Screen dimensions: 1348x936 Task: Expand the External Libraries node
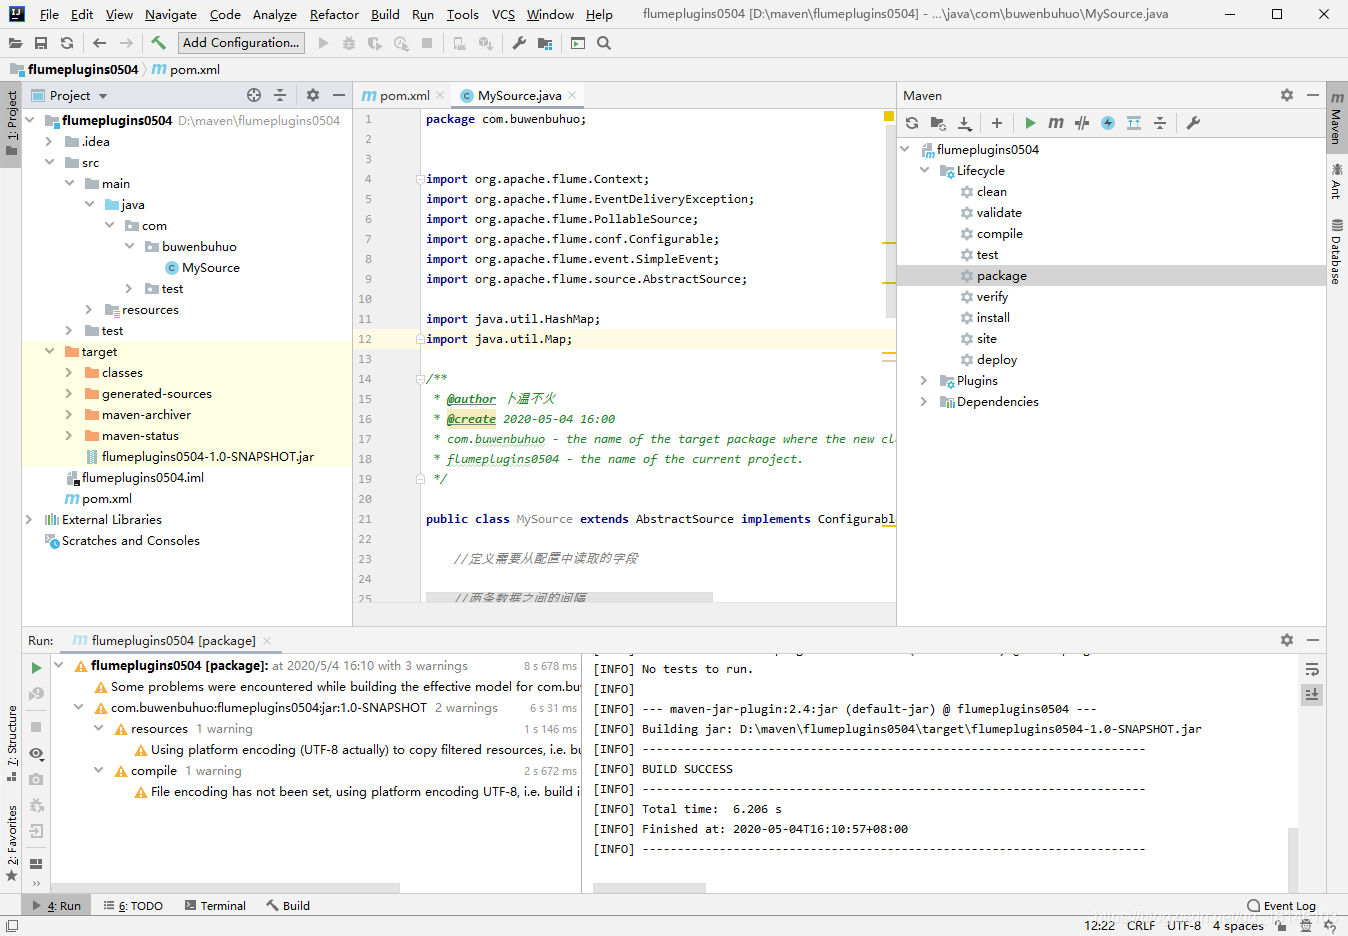coord(30,519)
